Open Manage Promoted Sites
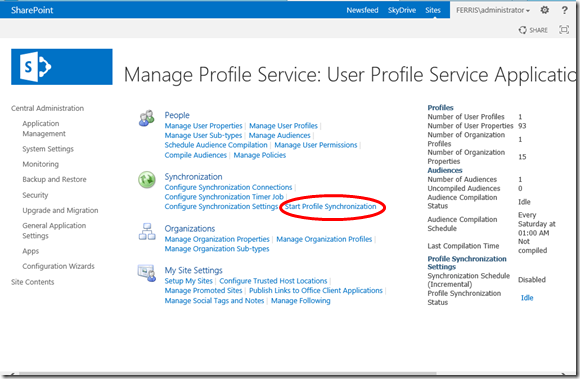The width and height of the screenshot is (580, 379). pyautogui.click(x=203, y=290)
